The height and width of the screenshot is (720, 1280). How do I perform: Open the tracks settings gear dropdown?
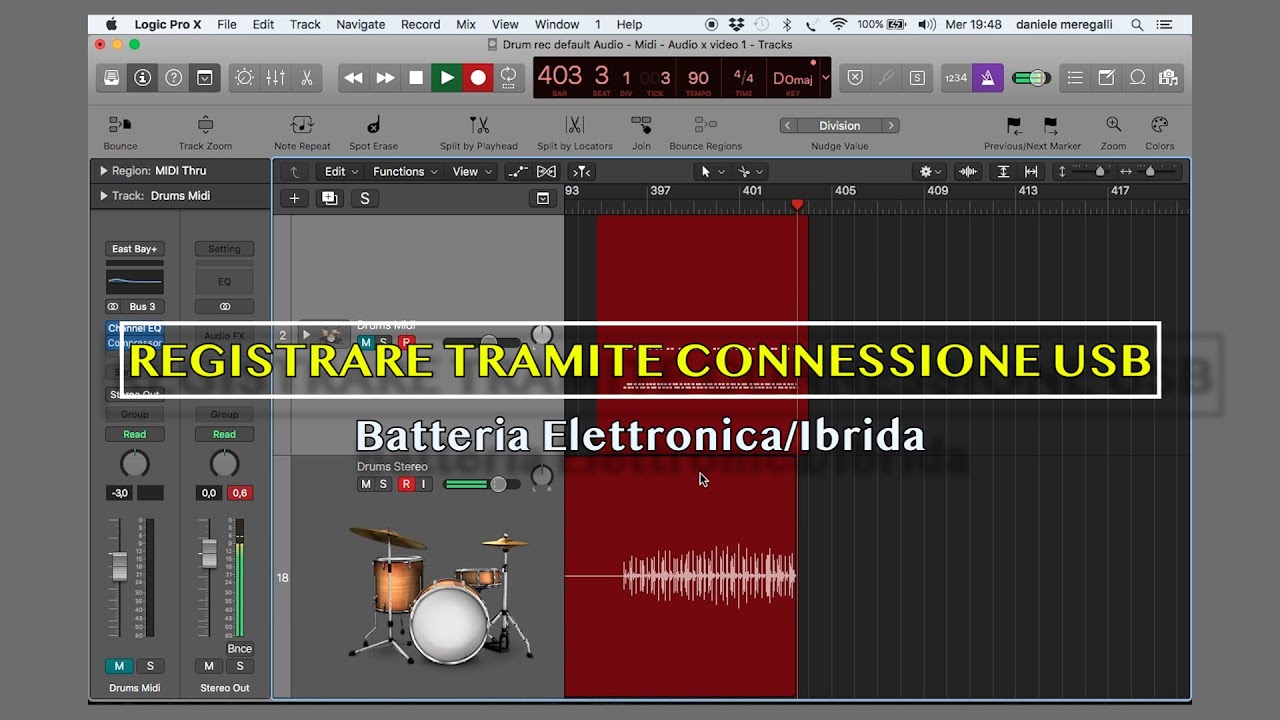[x=930, y=171]
